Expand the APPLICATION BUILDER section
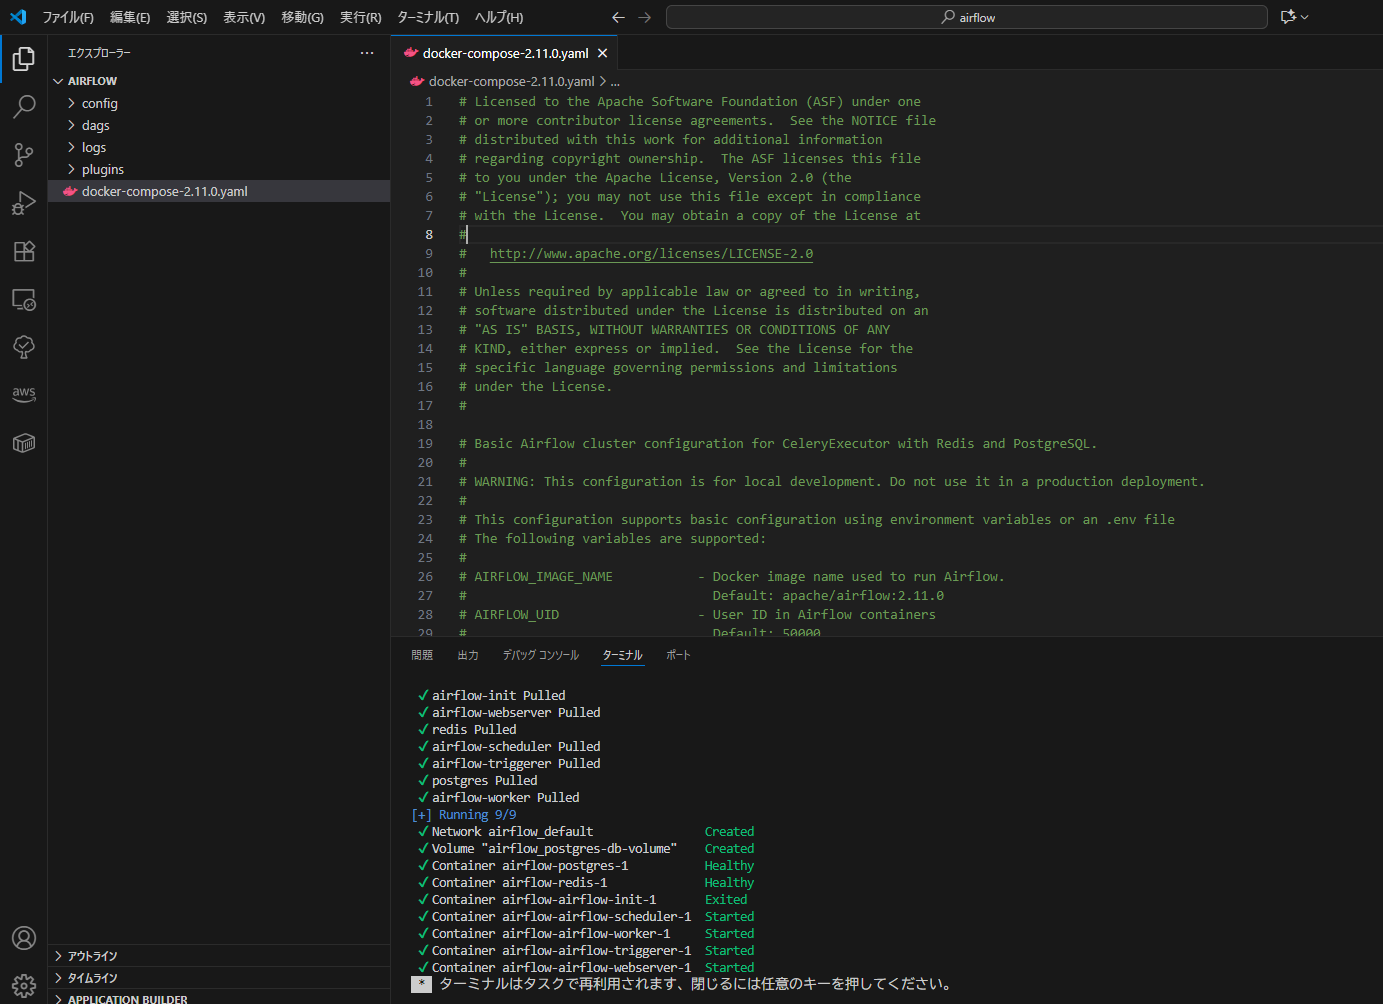The height and width of the screenshot is (1004, 1383). pyautogui.click(x=219, y=998)
